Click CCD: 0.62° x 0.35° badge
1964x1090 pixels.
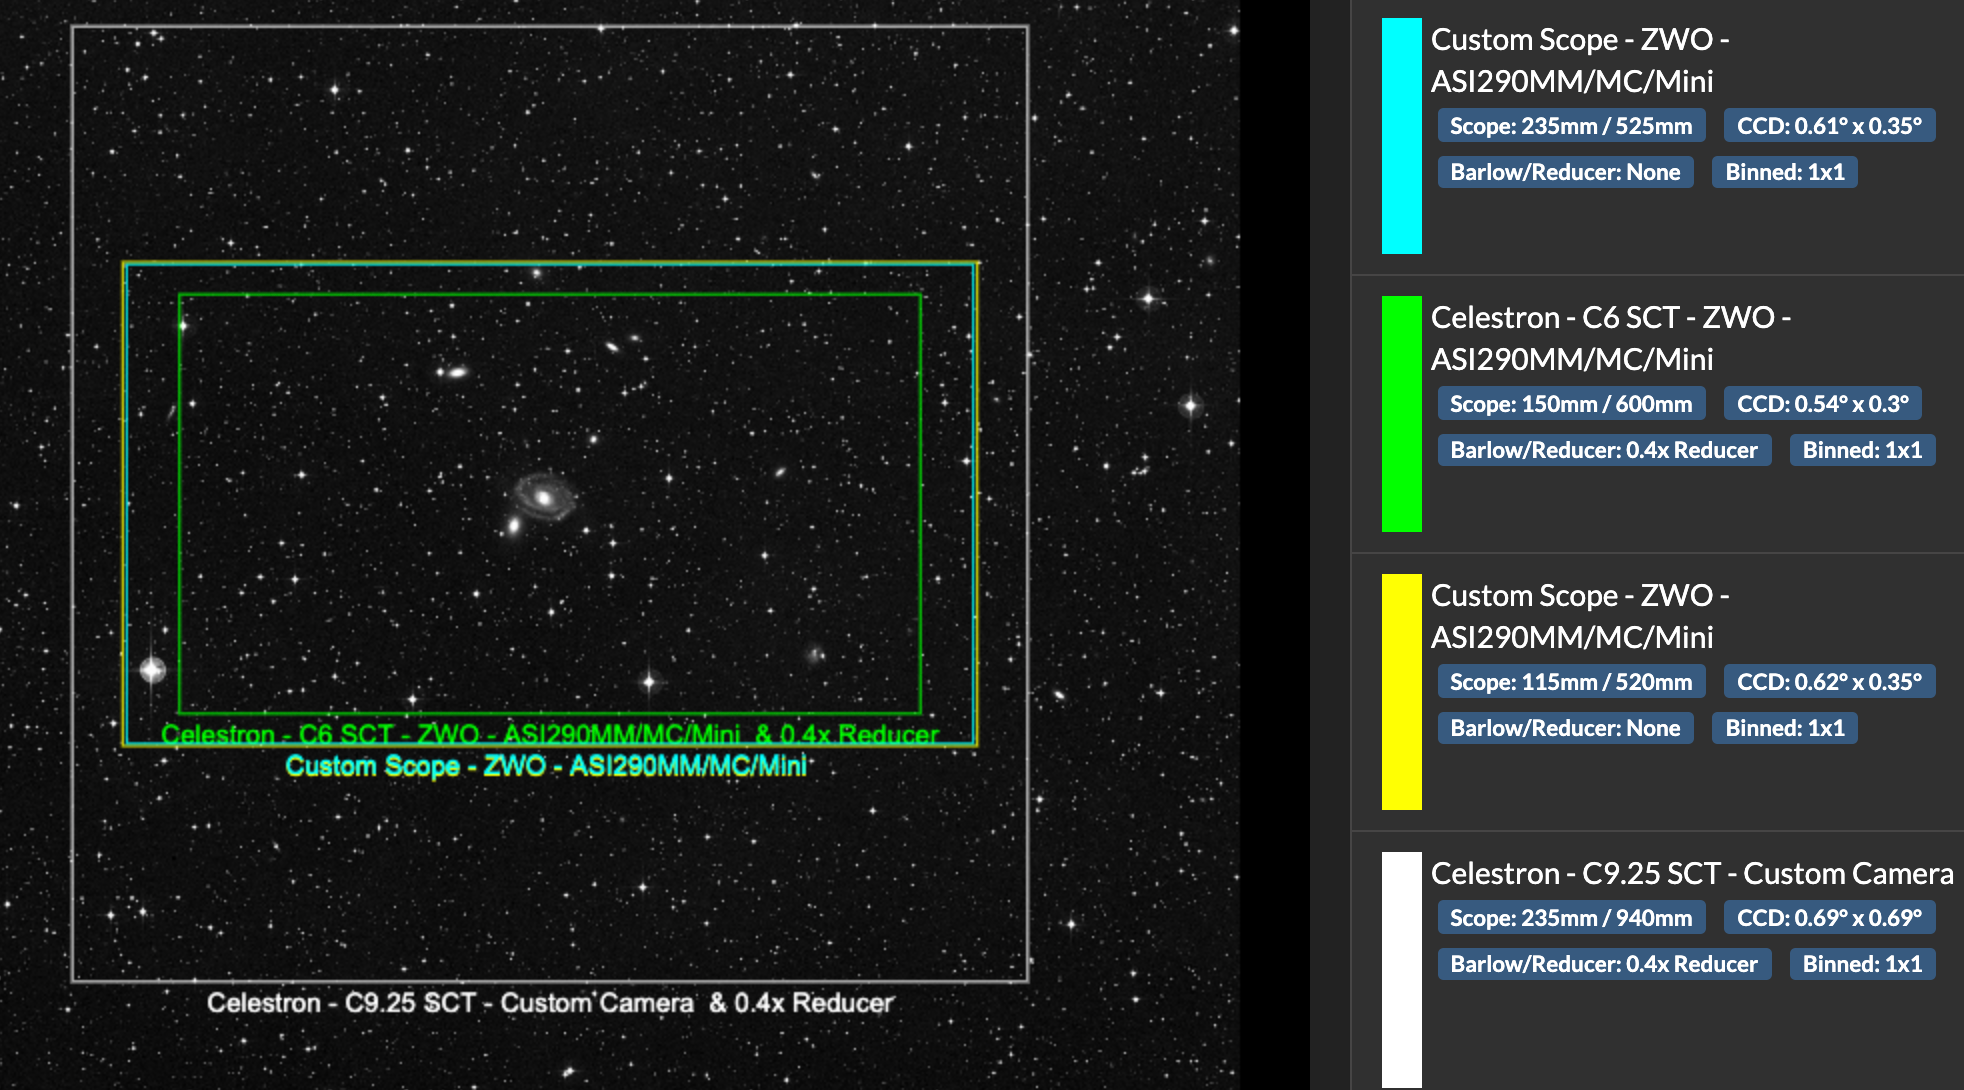(1829, 682)
